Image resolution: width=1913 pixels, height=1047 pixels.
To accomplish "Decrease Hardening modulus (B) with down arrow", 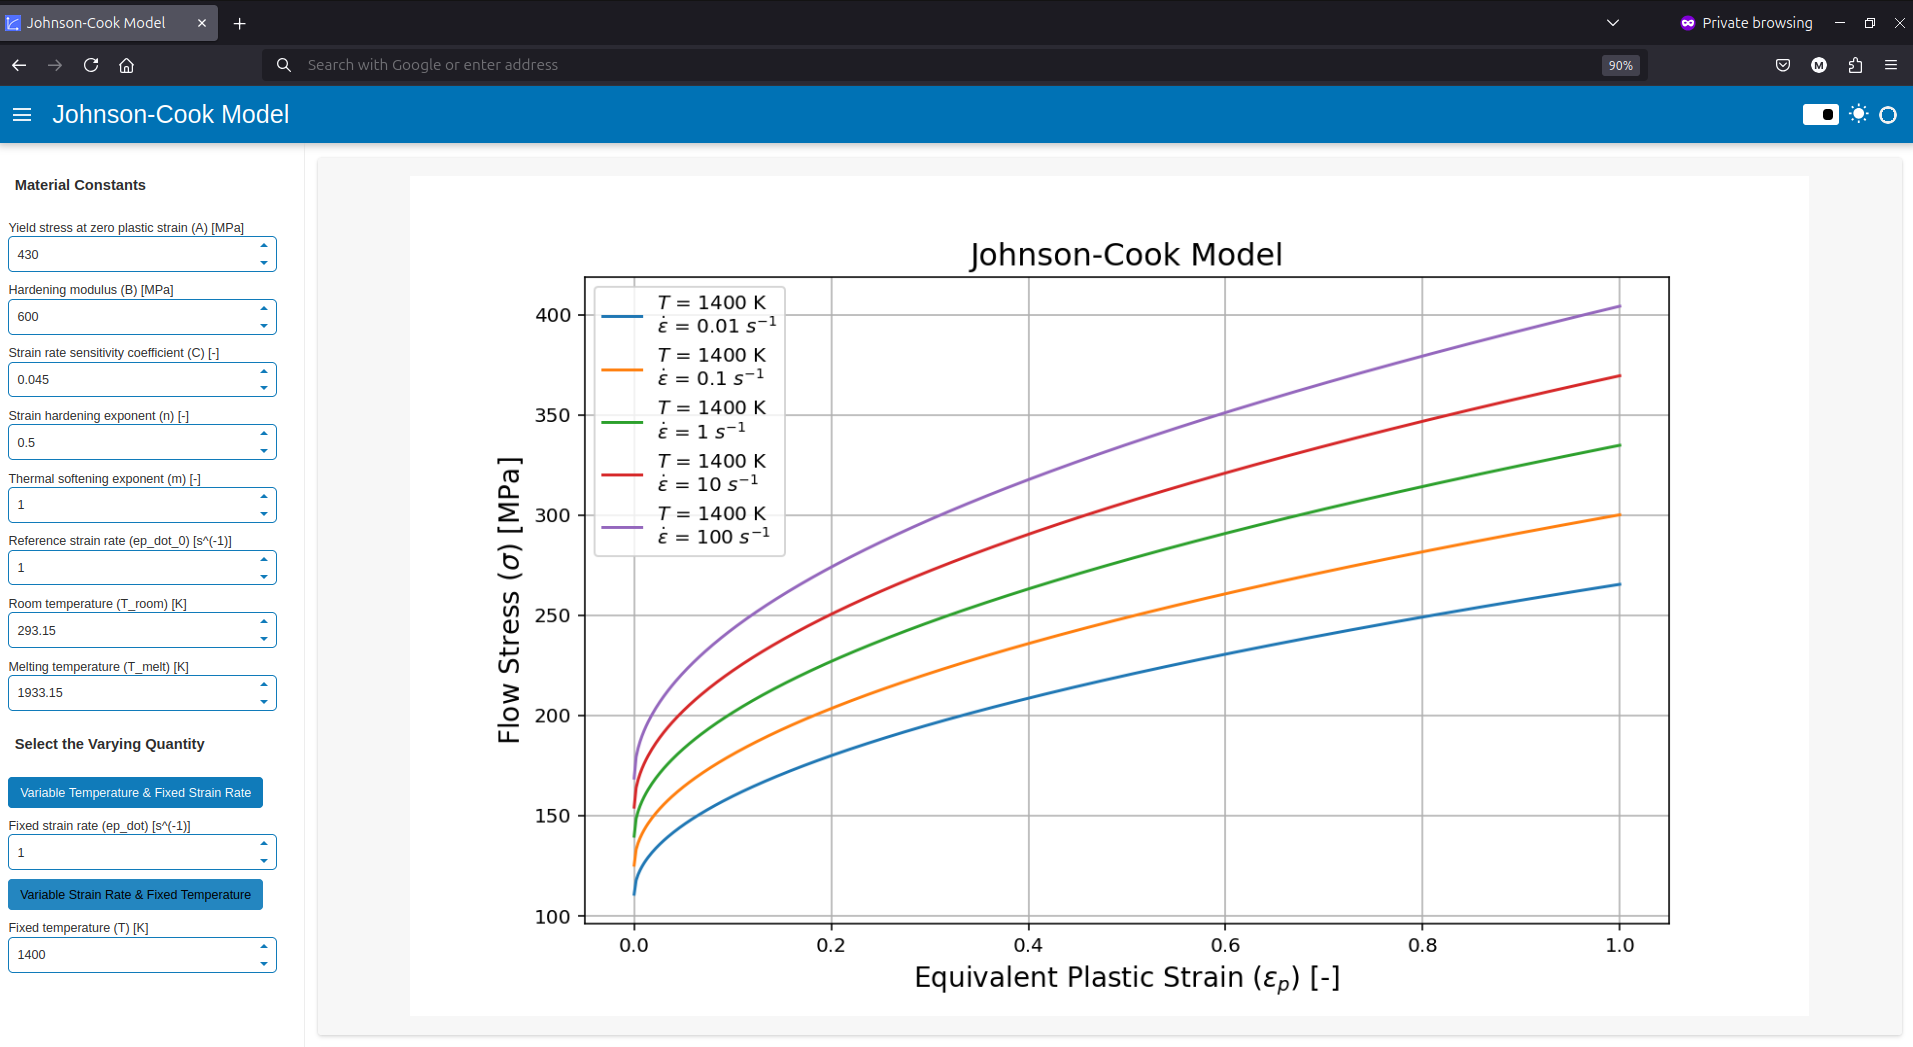I will (264, 326).
